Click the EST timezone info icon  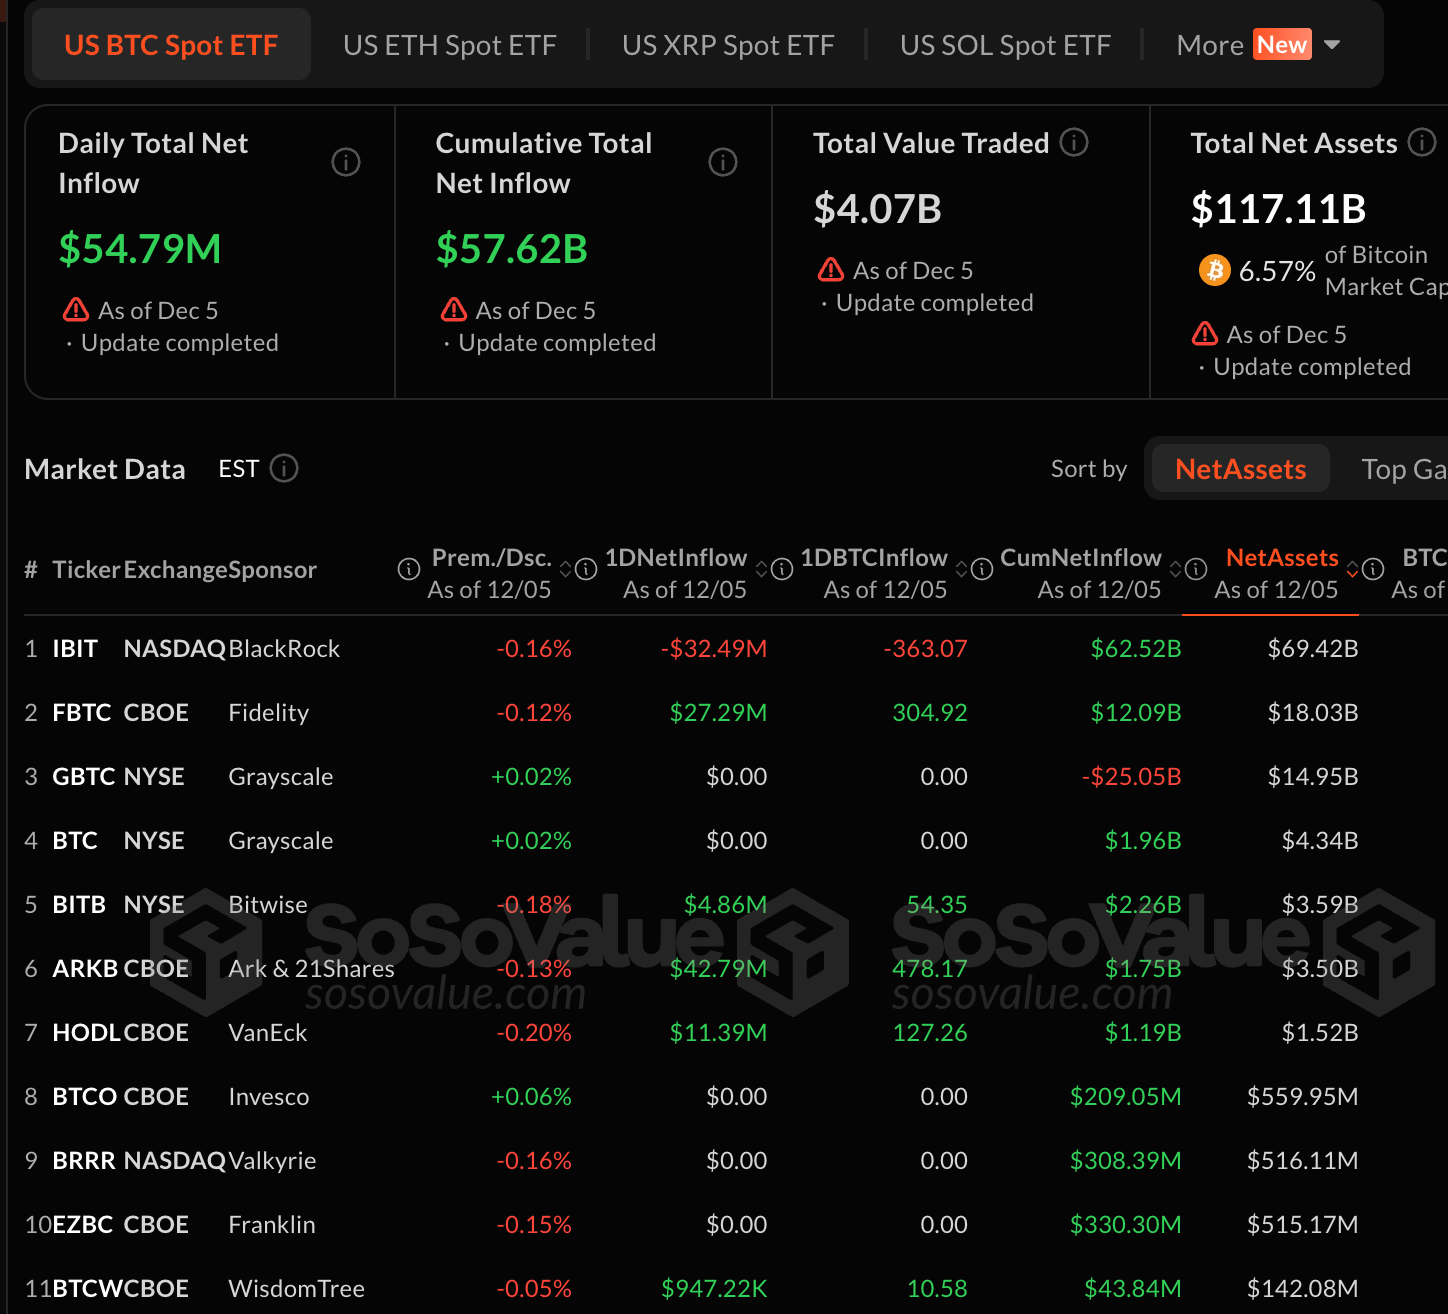click(x=284, y=469)
